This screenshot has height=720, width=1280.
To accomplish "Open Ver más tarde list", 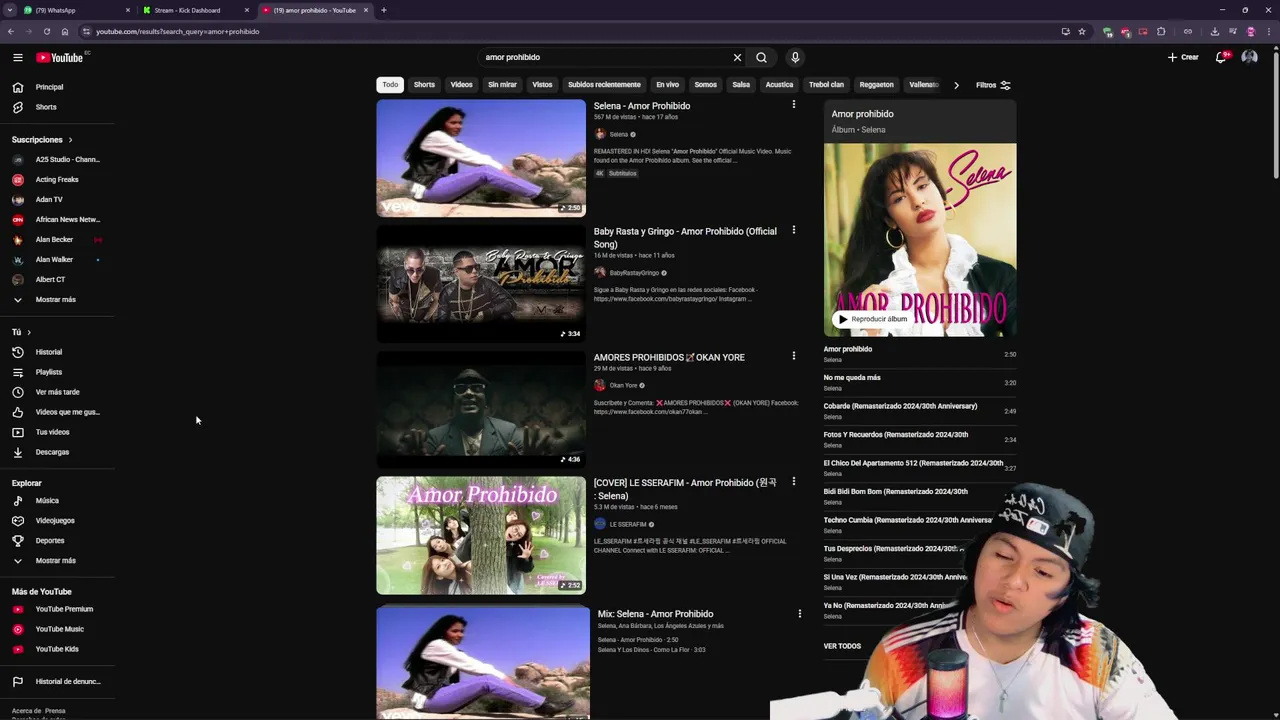I will (57, 392).
